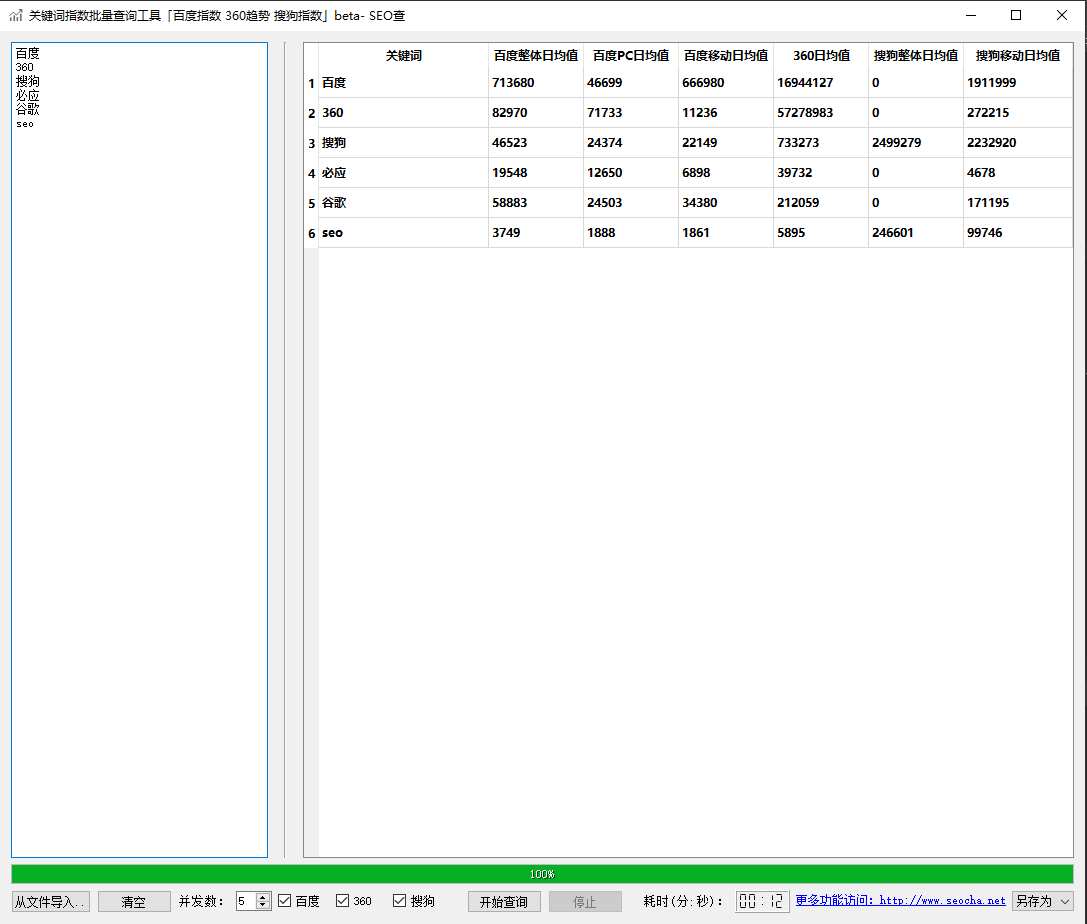Disable the 搜狗 checkbox
This screenshot has width=1087, height=924.
click(x=400, y=901)
